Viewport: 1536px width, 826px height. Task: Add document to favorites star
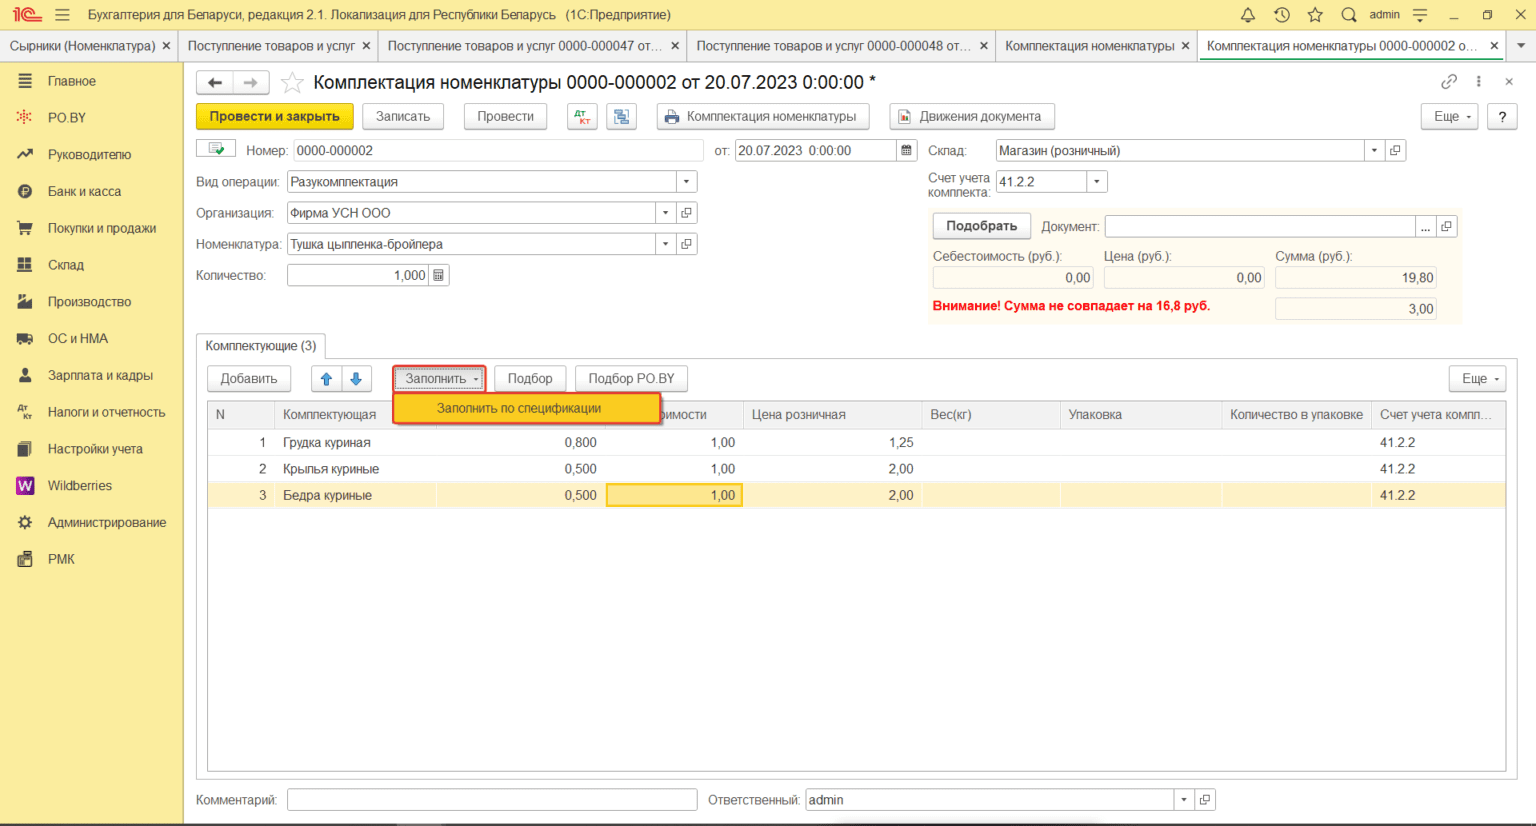(x=292, y=83)
